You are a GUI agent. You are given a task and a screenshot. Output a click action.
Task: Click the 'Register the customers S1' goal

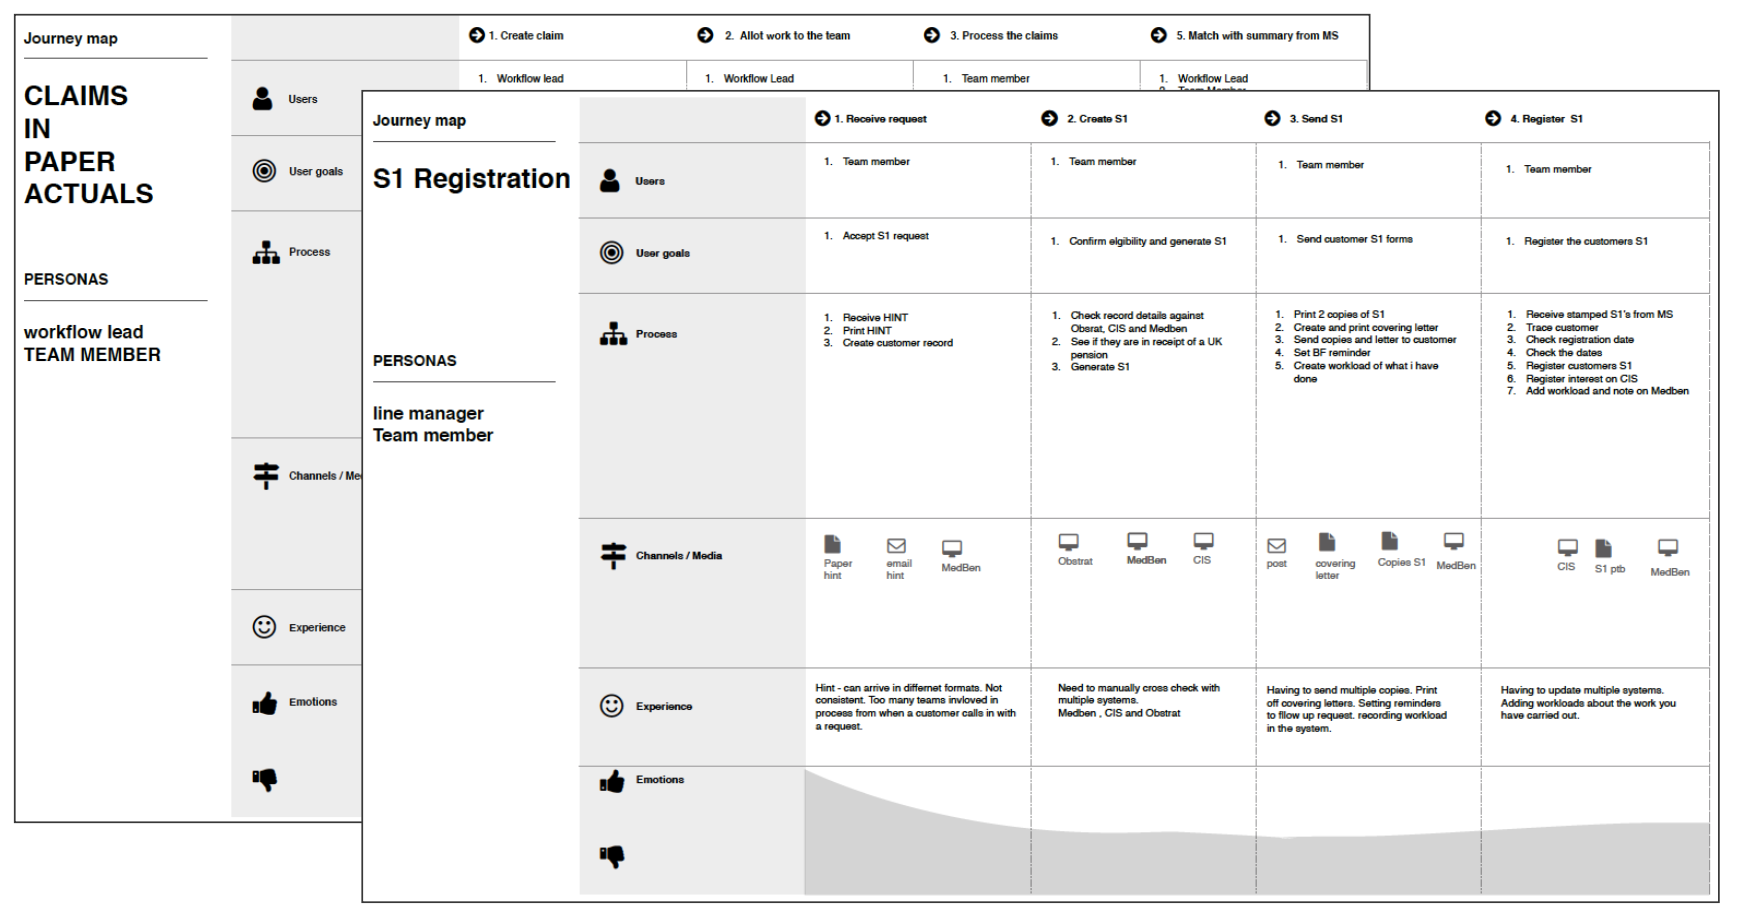point(1585,241)
